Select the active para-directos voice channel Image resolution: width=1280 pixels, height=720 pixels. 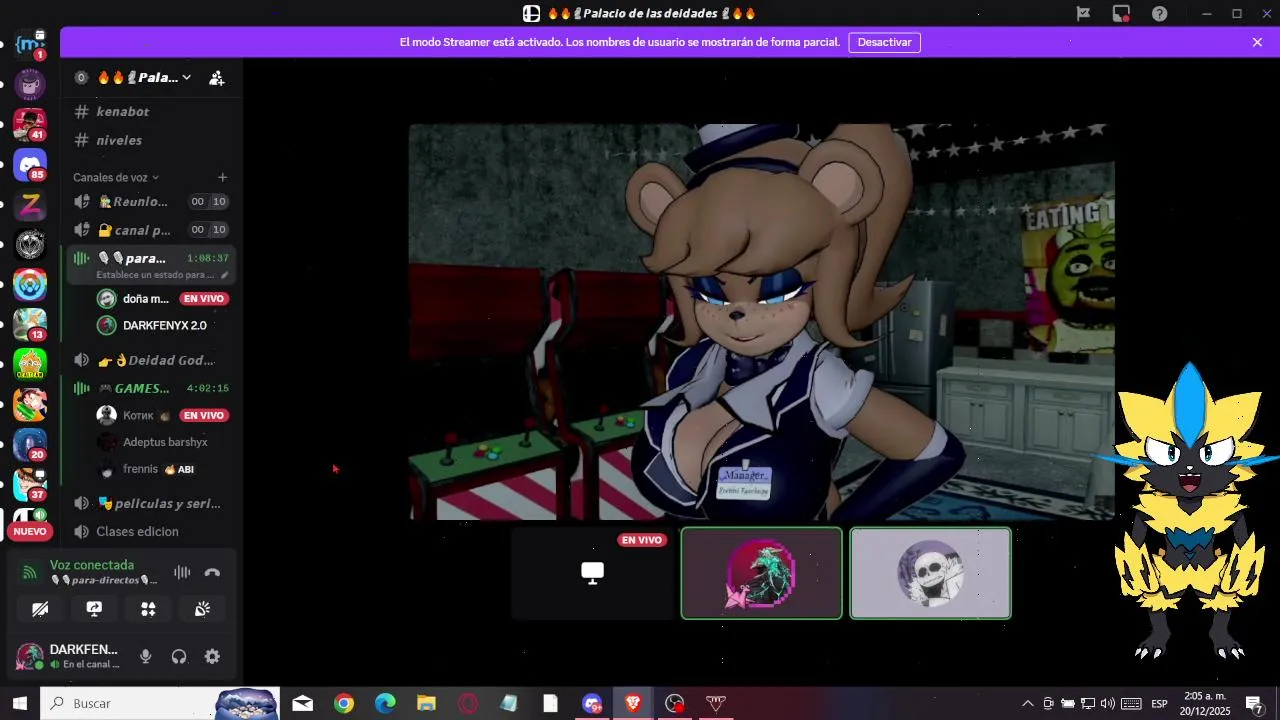click(150, 265)
